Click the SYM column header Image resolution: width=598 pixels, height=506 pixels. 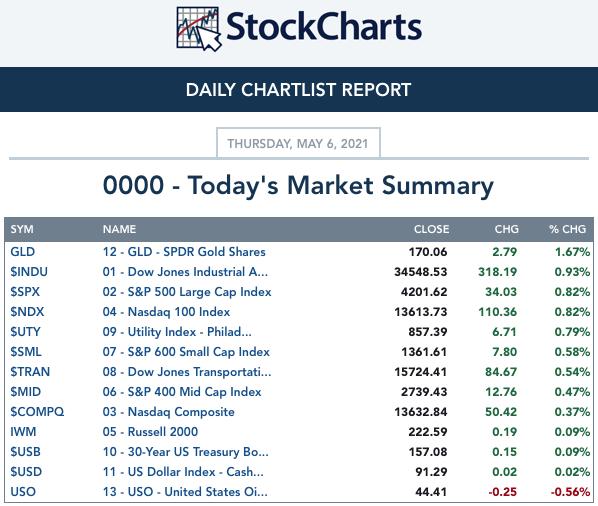point(22,229)
